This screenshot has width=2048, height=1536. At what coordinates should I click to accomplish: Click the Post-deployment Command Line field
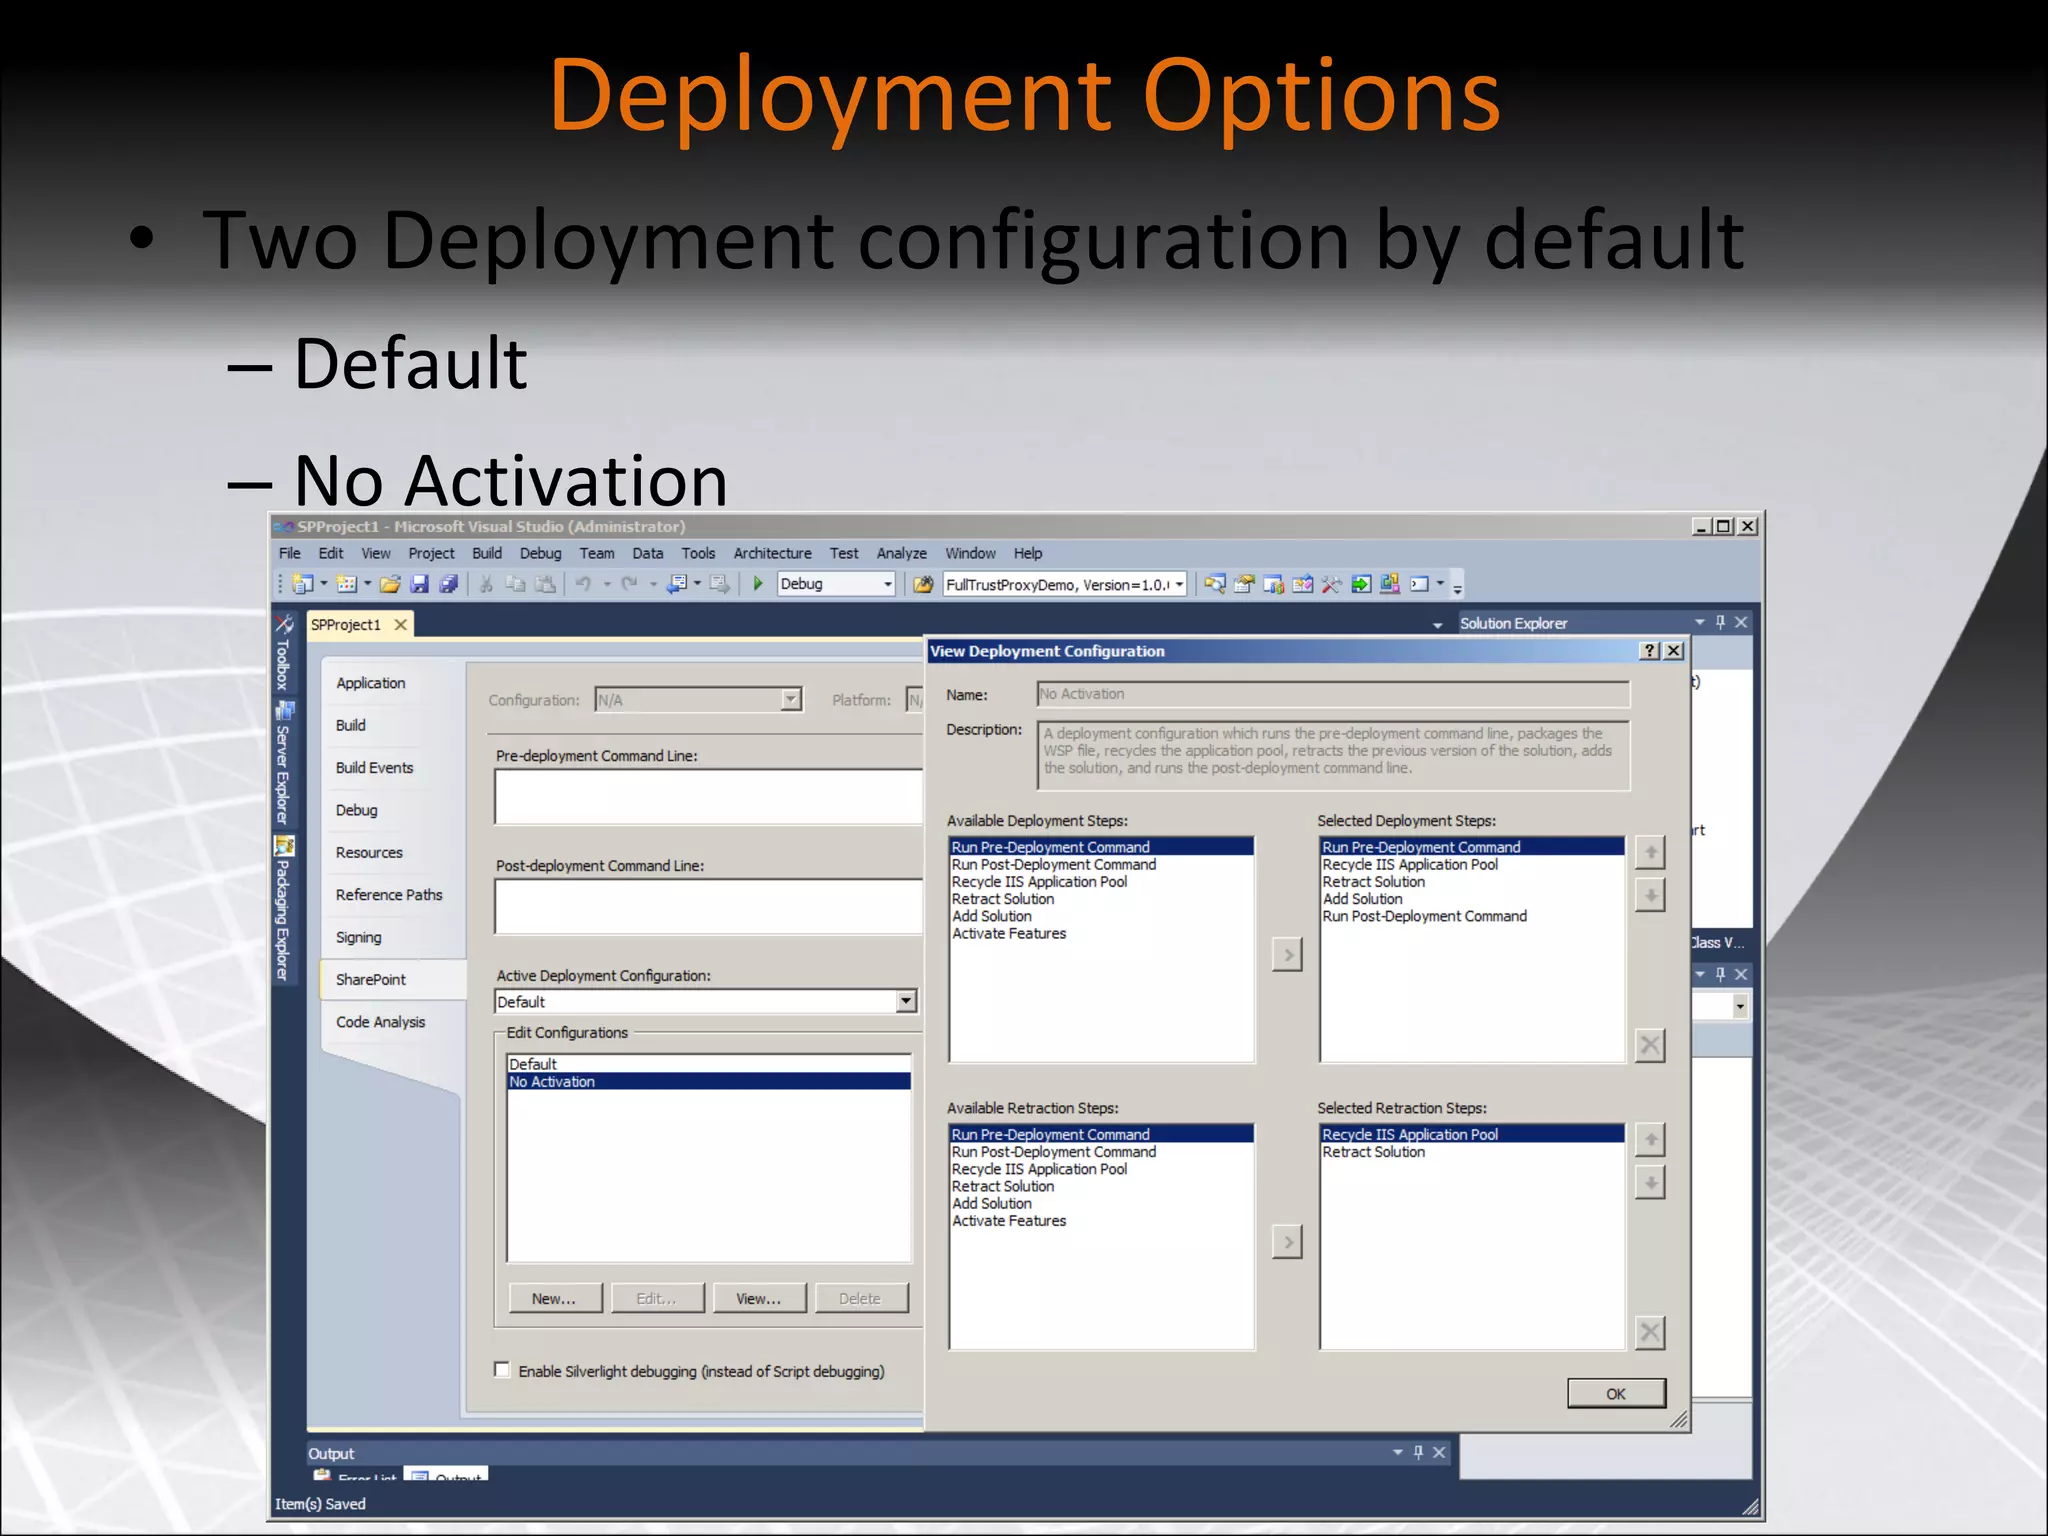click(x=709, y=907)
